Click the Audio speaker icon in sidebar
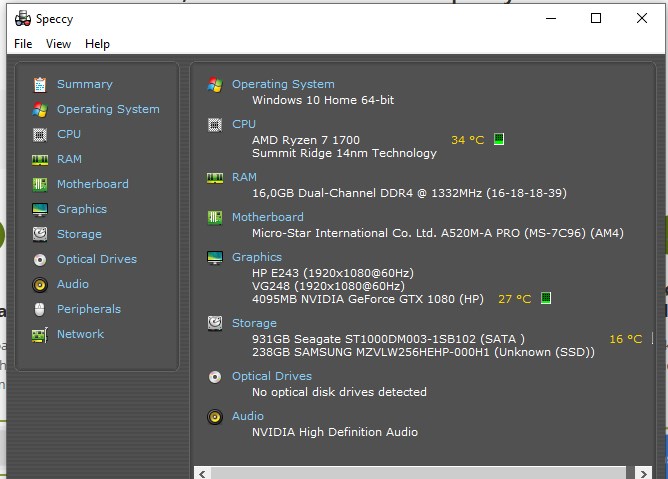 tap(40, 285)
